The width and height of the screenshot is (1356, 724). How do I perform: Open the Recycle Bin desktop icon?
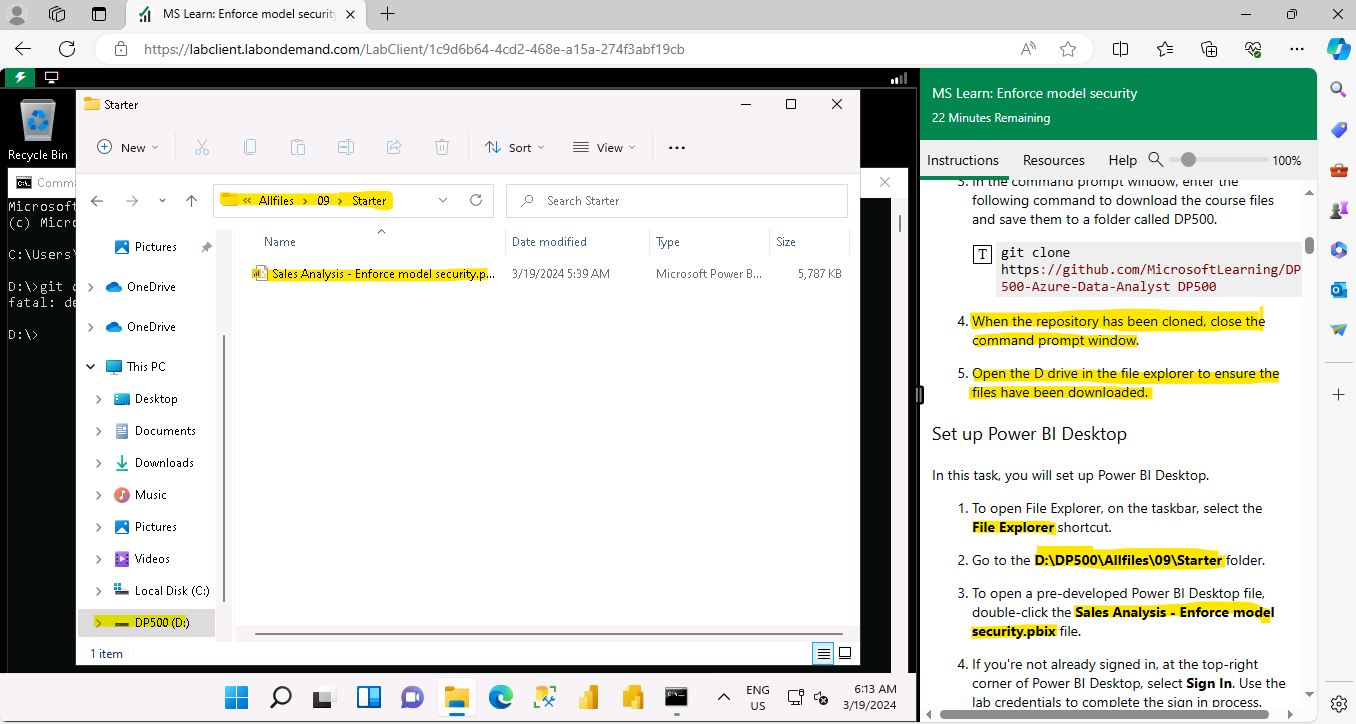point(38,130)
